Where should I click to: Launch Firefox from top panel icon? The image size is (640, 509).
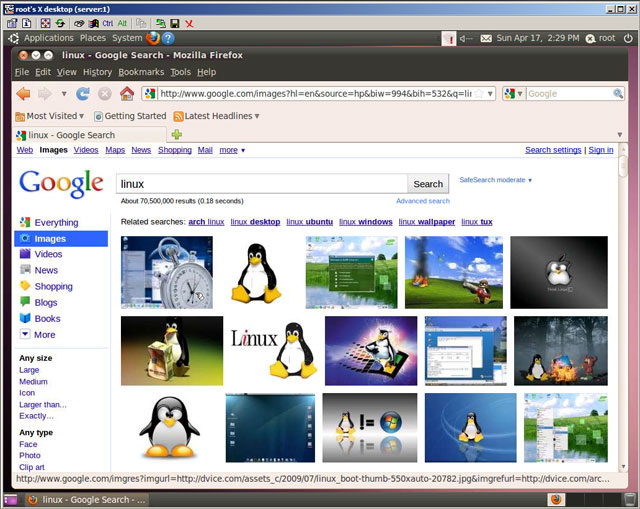coord(153,38)
